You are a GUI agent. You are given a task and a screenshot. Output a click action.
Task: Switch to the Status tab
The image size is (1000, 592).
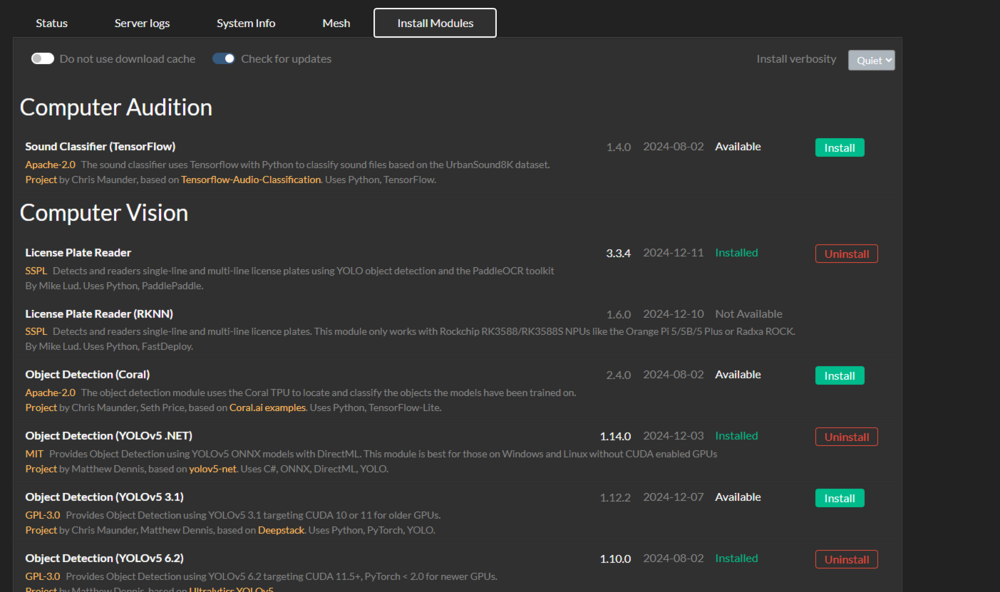[x=52, y=23]
